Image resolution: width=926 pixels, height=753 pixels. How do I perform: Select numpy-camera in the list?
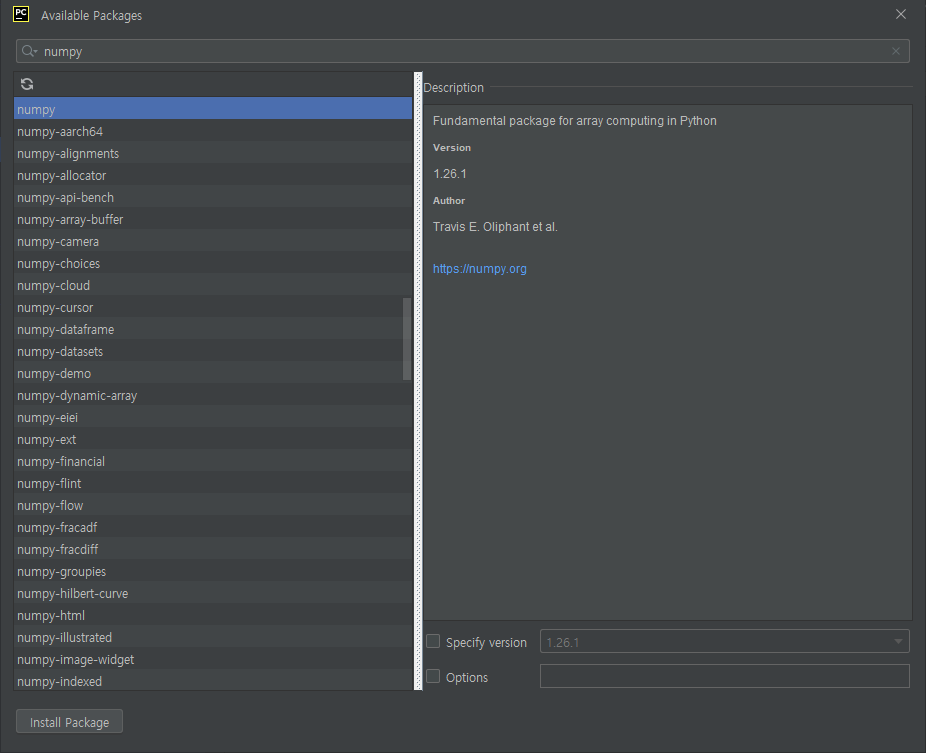coord(213,242)
